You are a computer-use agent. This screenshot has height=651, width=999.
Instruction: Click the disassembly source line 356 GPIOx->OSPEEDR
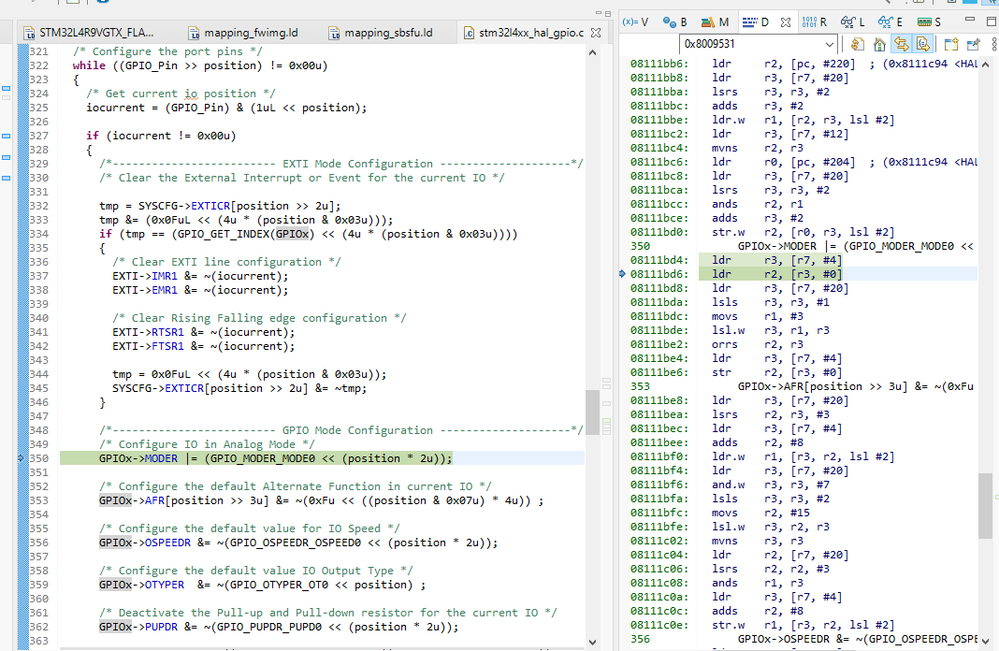coord(857,639)
